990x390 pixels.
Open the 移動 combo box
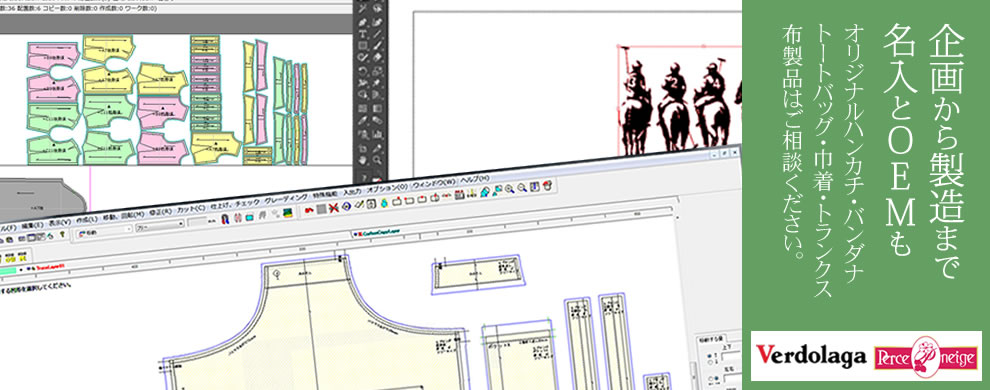104,233
